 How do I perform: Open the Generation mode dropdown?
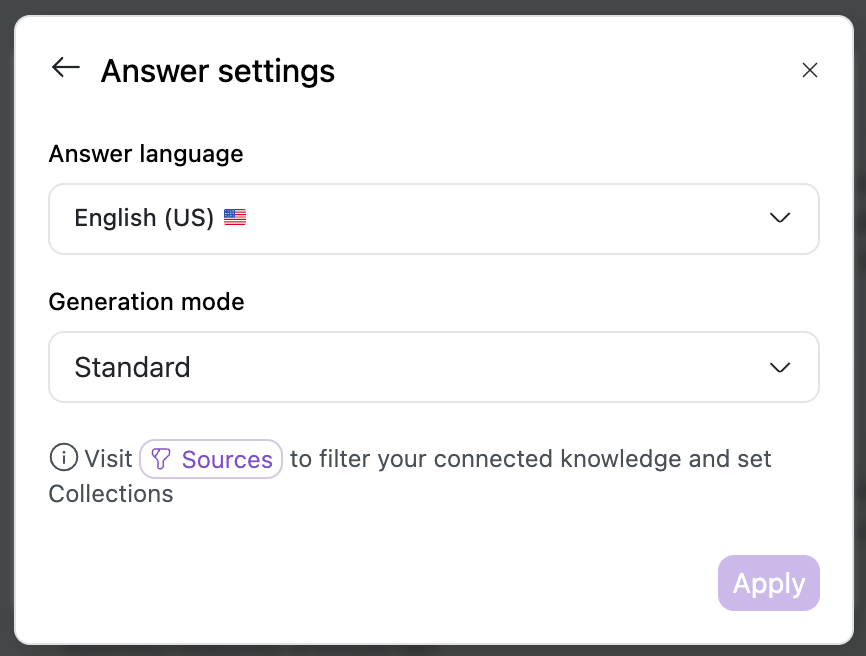[433, 367]
